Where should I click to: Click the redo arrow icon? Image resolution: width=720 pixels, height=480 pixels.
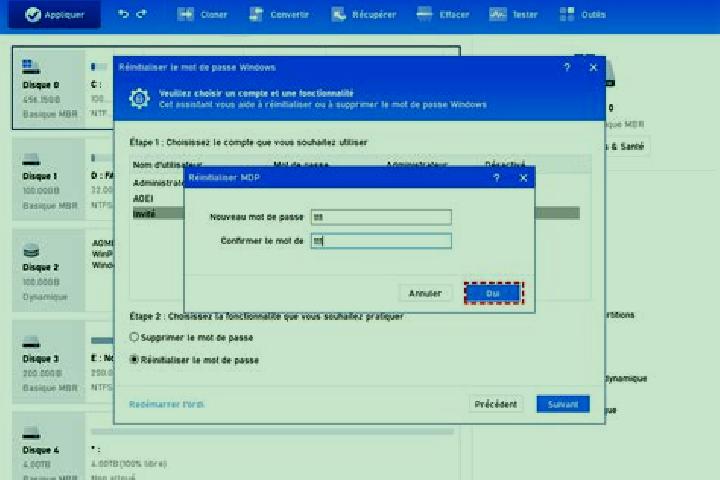[x=142, y=14]
